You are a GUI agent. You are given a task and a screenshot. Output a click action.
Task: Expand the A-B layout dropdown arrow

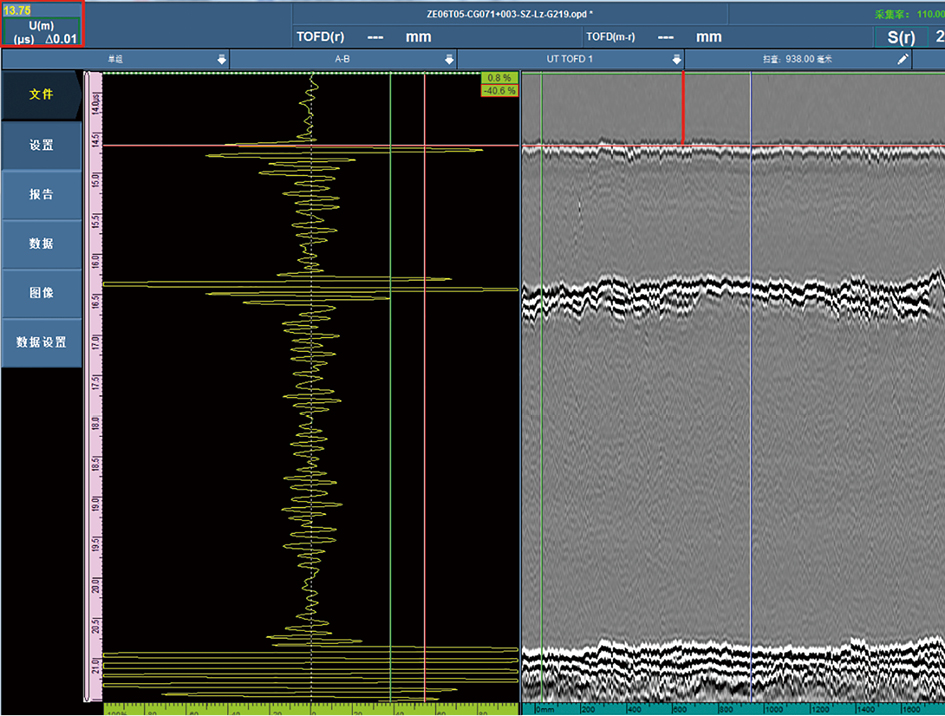449,60
